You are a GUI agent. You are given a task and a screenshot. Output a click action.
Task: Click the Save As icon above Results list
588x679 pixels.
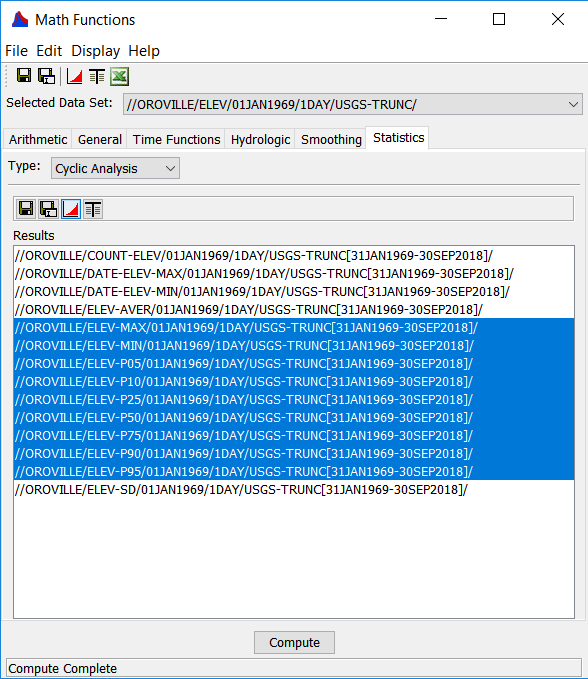[x=48, y=209]
